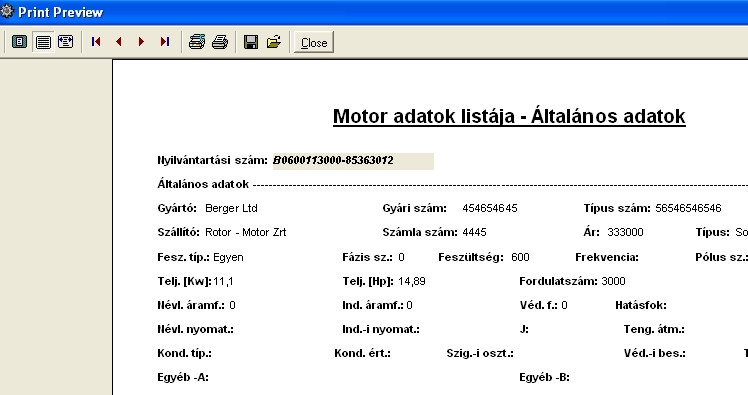Print the report with printer icon
The height and width of the screenshot is (395, 748).
click(x=220, y=42)
